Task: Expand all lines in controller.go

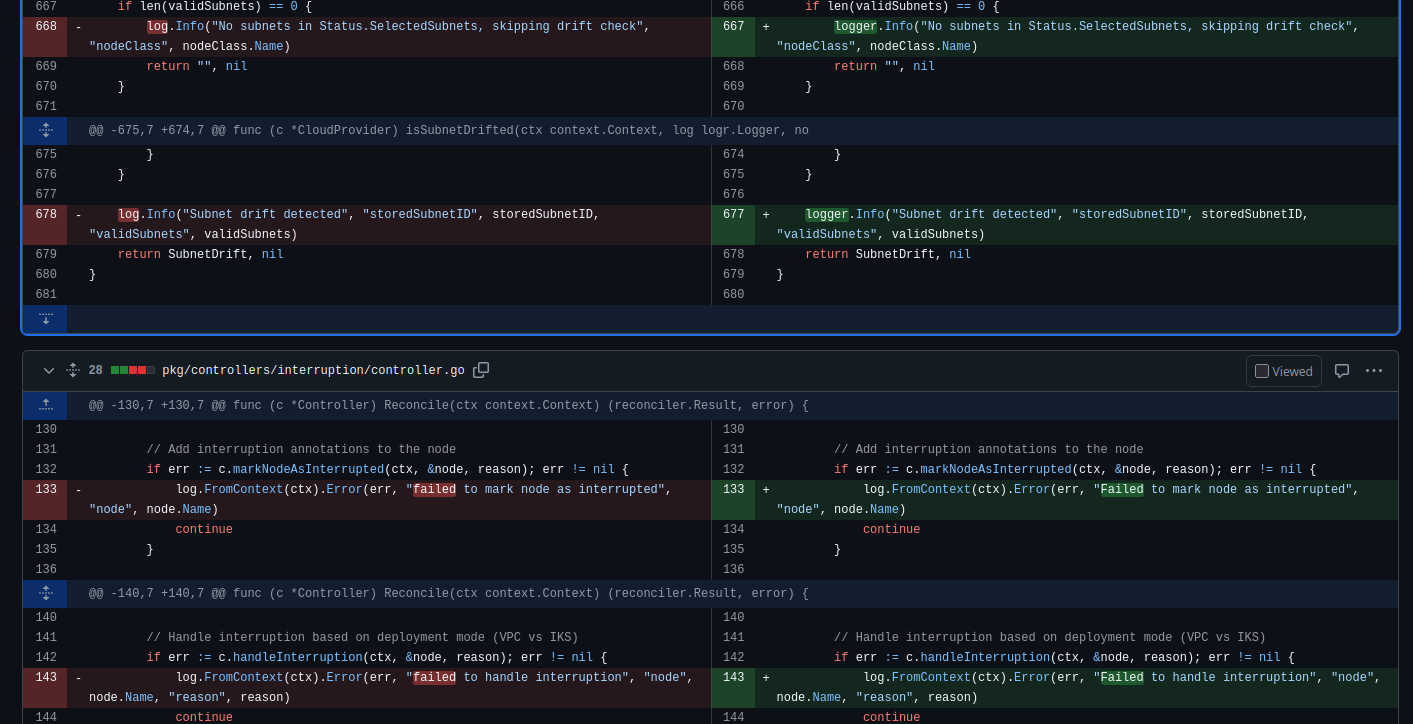Action: [x=73, y=371]
